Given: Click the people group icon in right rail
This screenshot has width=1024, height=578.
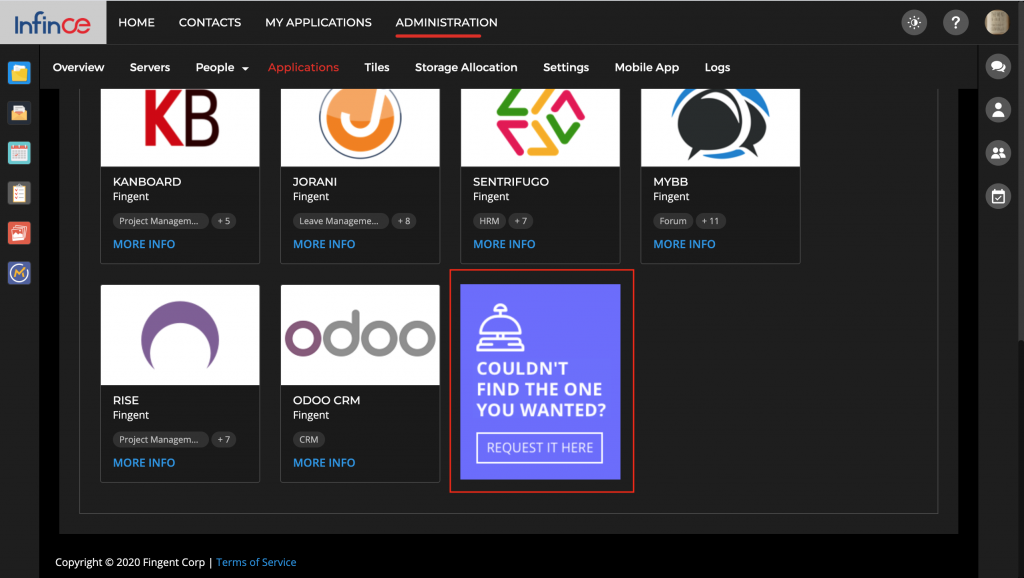Looking at the screenshot, I should (998, 153).
